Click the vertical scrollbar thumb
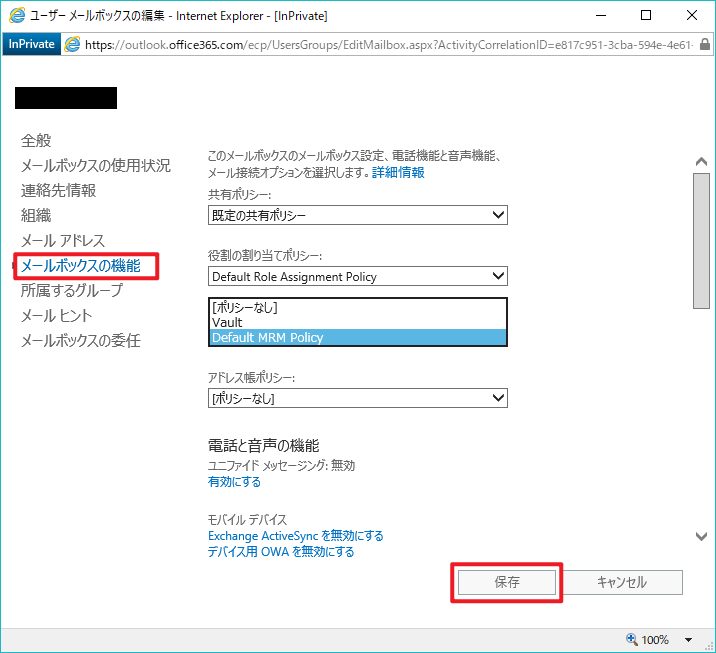 tap(701, 241)
